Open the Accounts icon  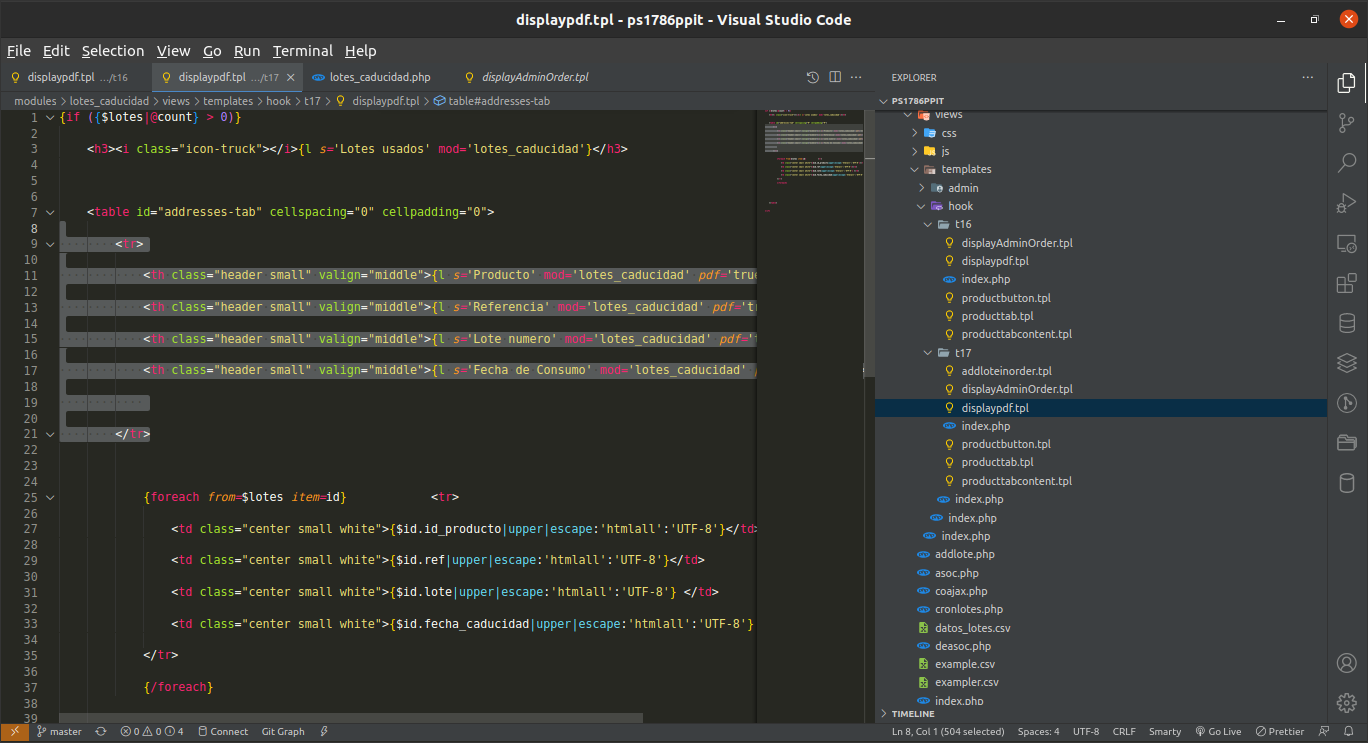(x=1346, y=663)
